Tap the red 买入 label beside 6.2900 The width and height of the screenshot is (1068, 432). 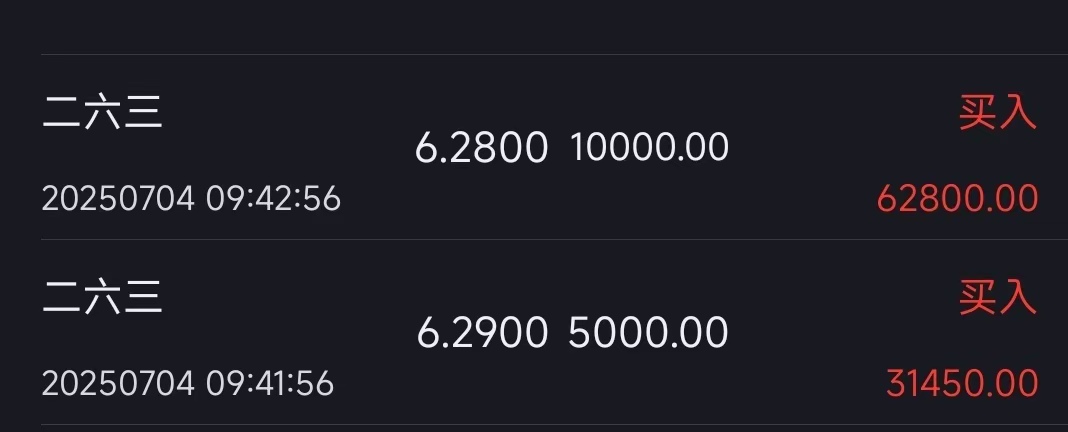click(998, 298)
